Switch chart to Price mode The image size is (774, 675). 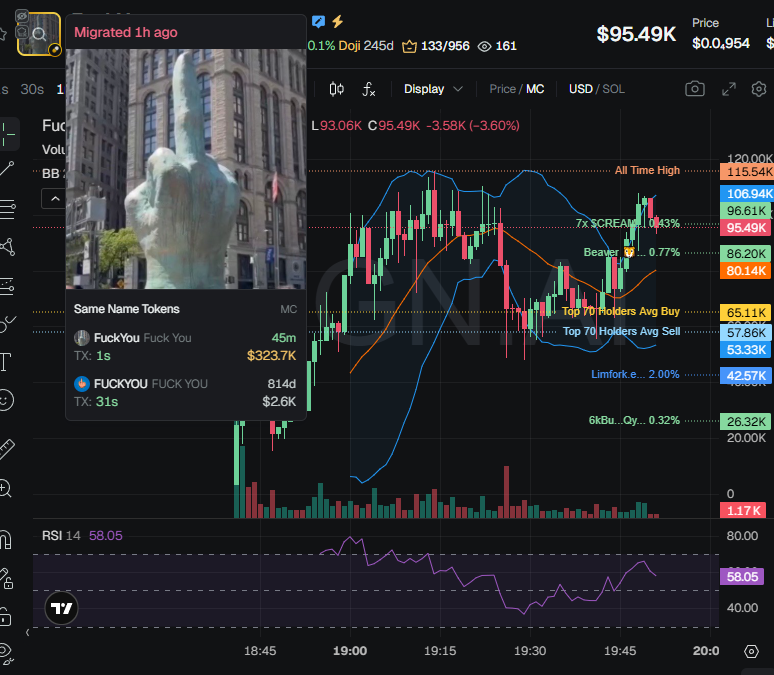coord(502,89)
